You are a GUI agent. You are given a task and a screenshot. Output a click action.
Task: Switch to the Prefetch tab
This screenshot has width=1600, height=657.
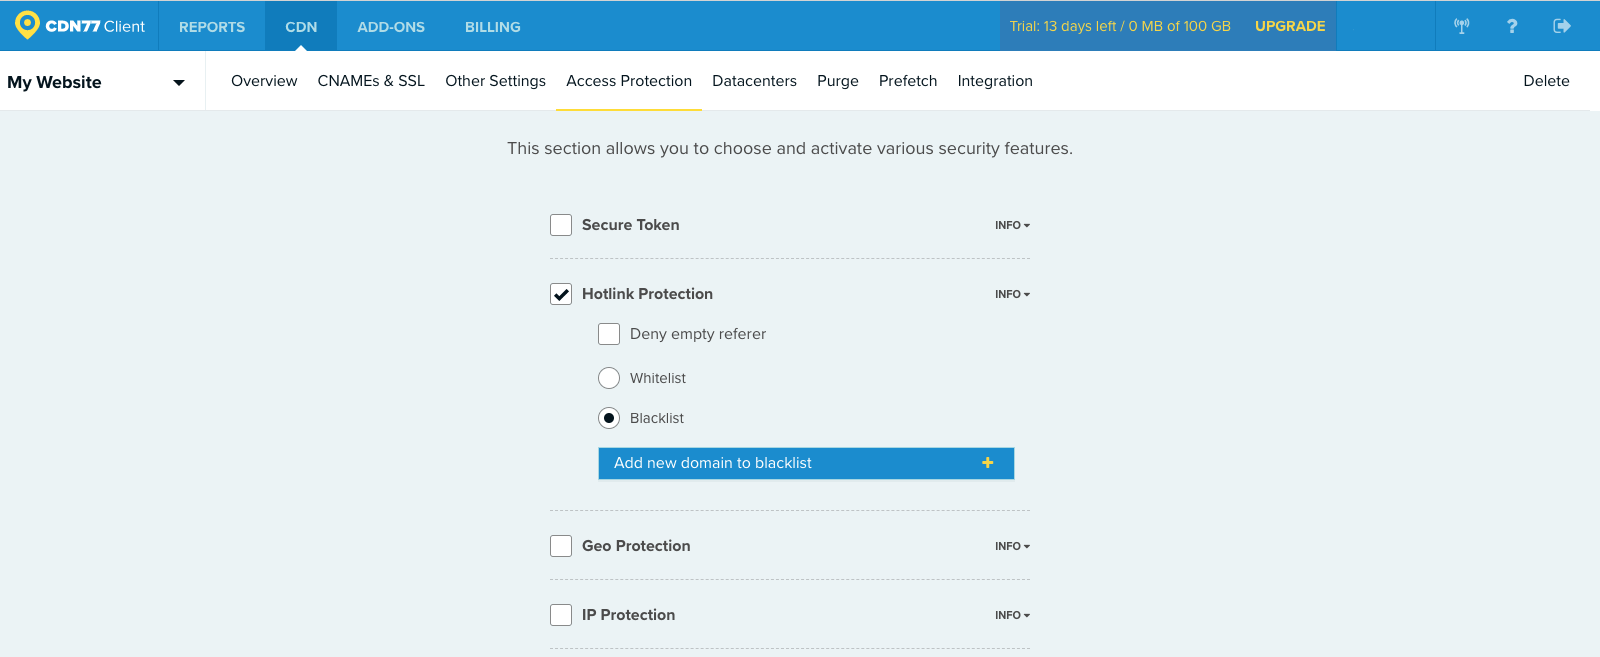(x=908, y=81)
